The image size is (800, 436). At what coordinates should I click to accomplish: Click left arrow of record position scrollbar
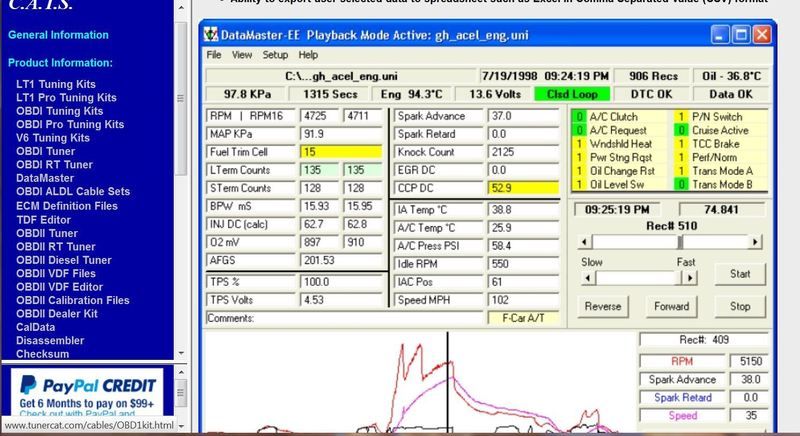pos(585,242)
